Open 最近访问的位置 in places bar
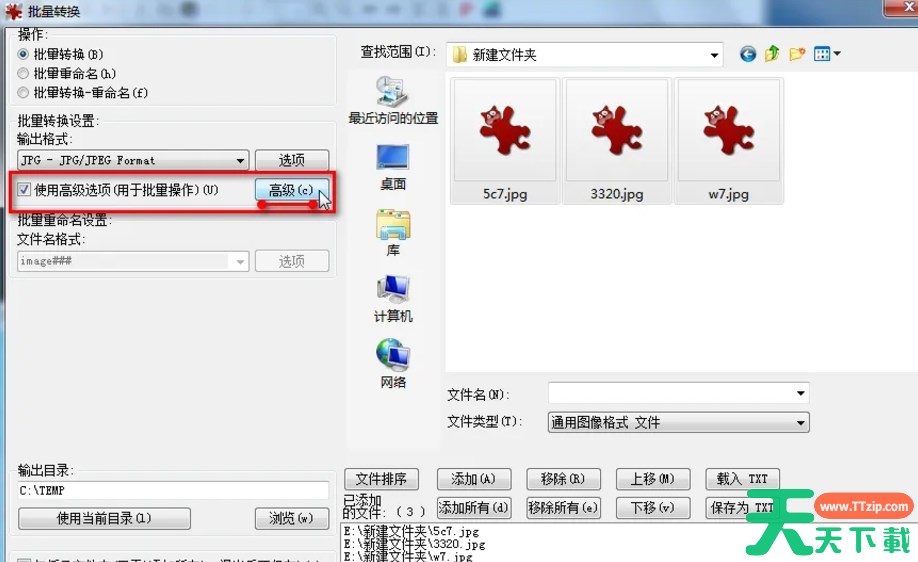918x562 pixels. 393,101
